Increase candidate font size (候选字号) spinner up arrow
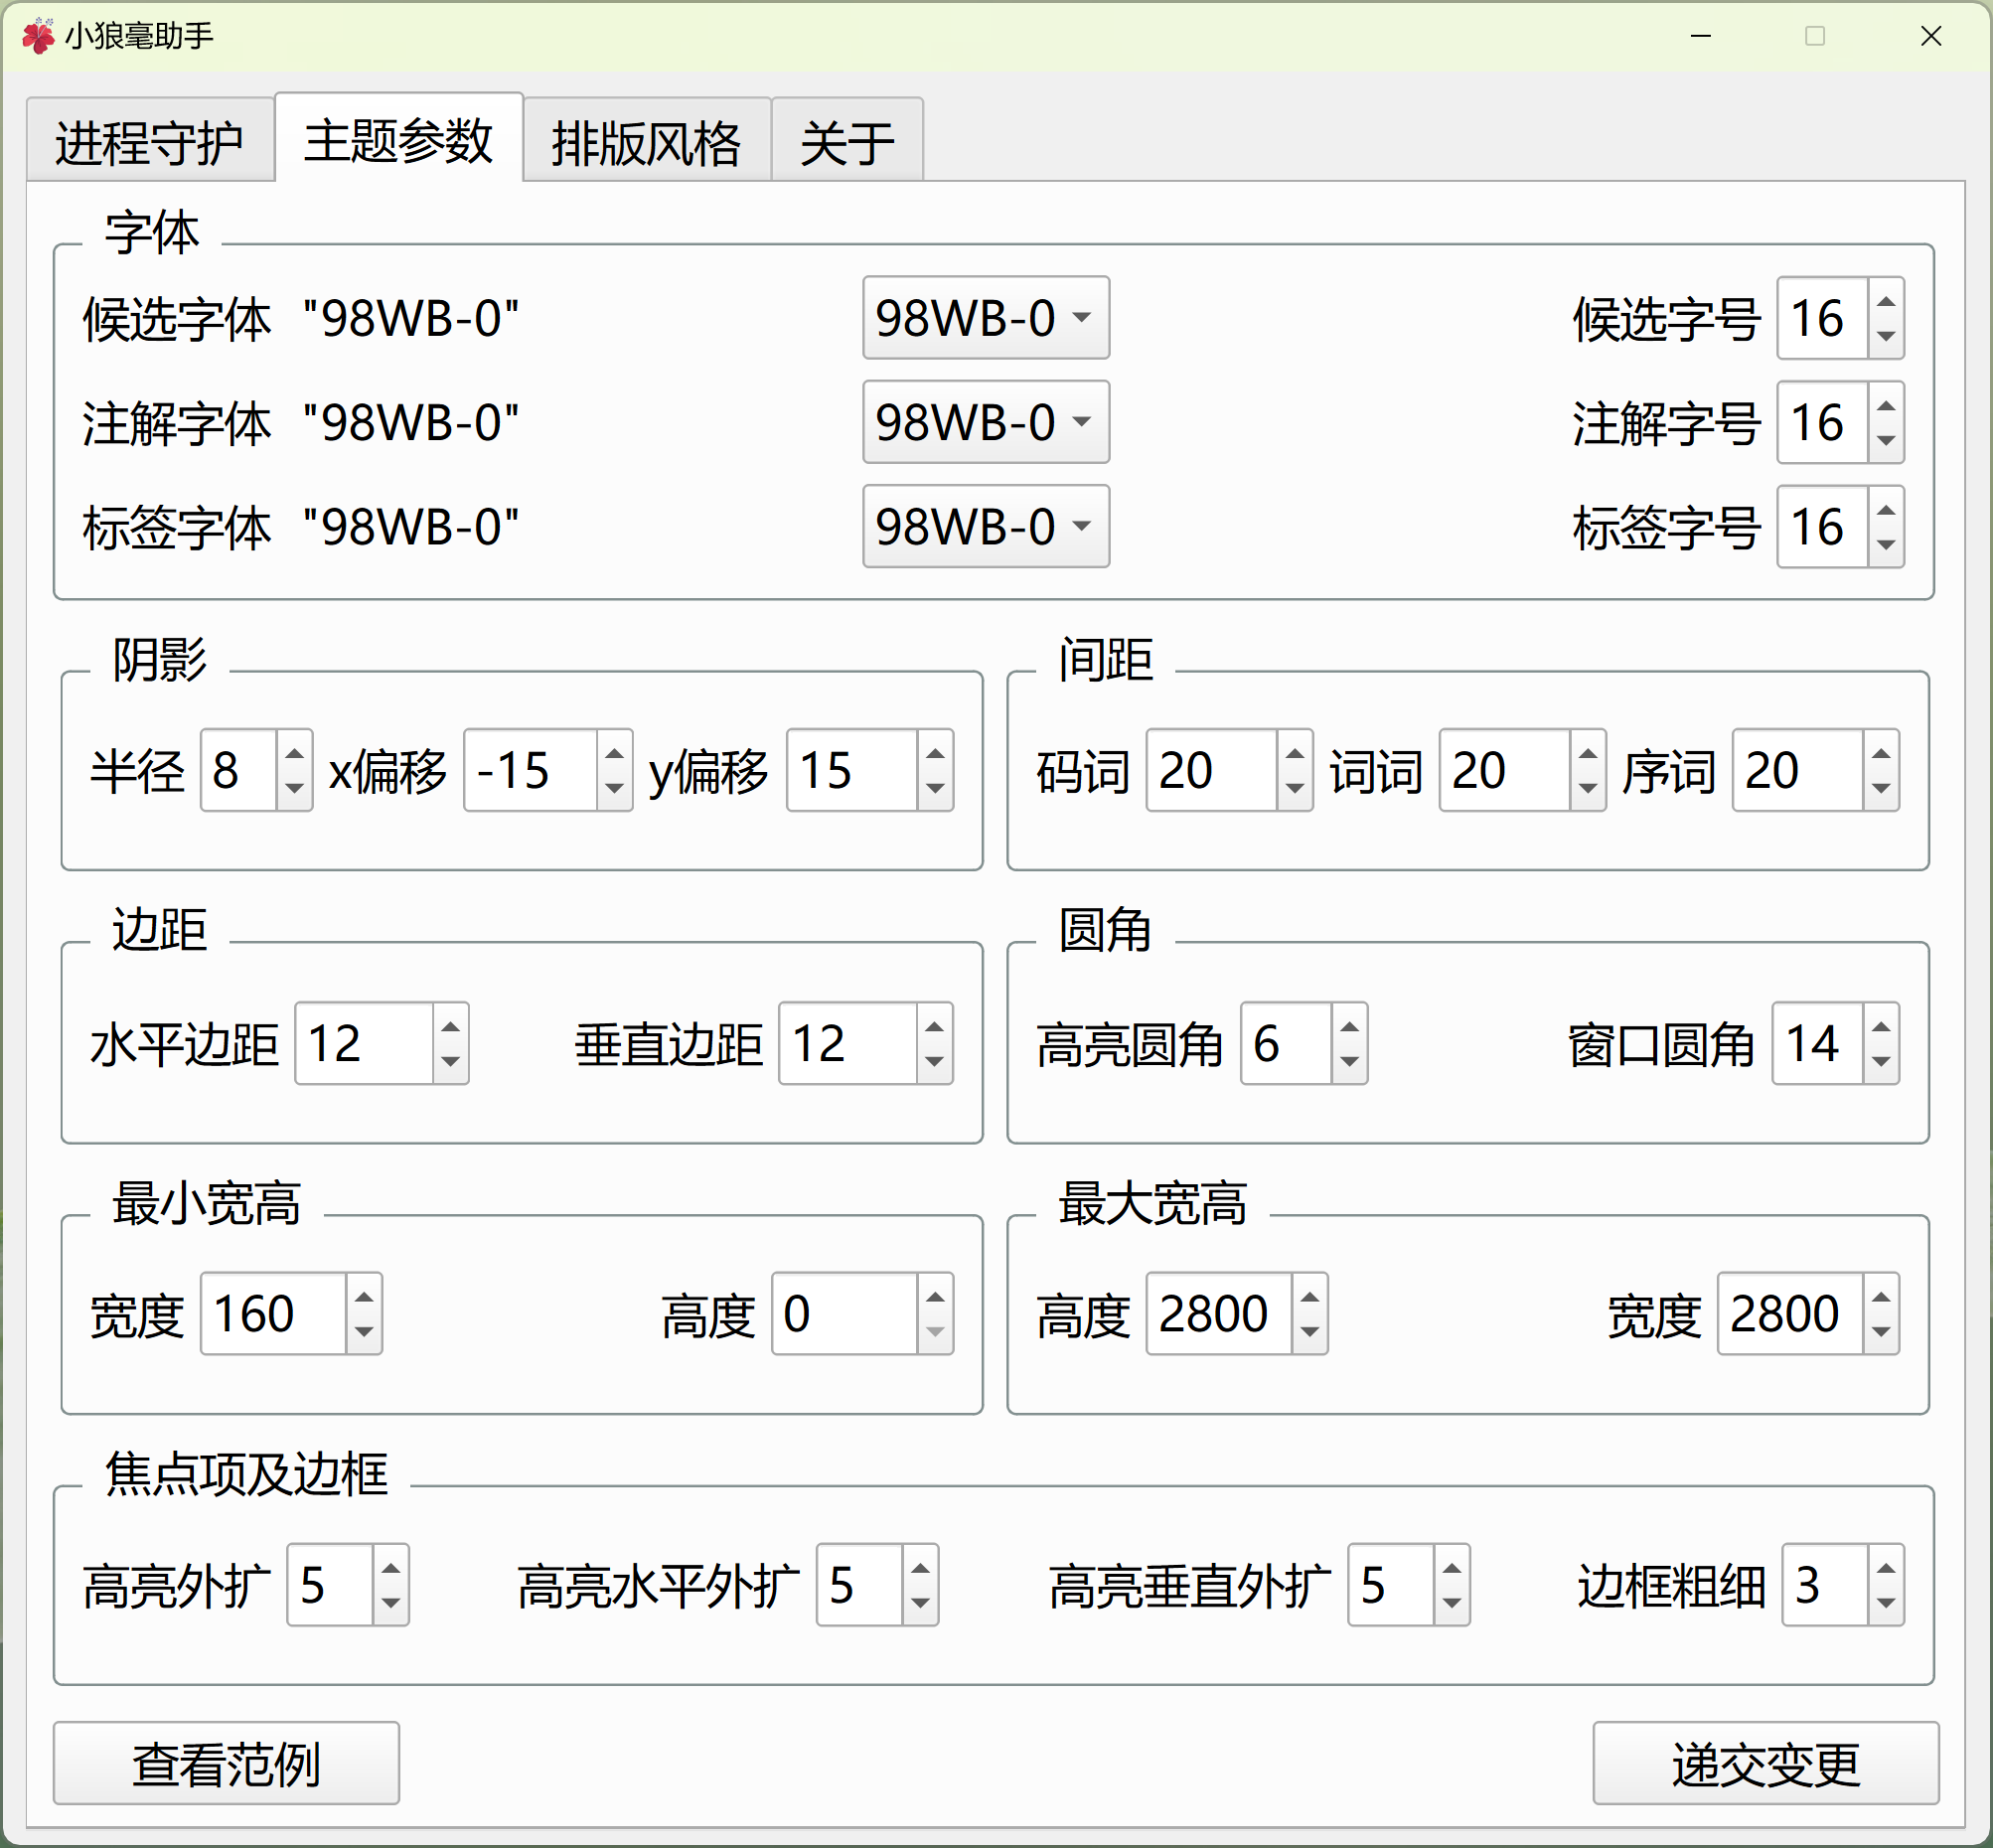The width and height of the screenshot is (1993, 1848). [x=1885, y=302]
